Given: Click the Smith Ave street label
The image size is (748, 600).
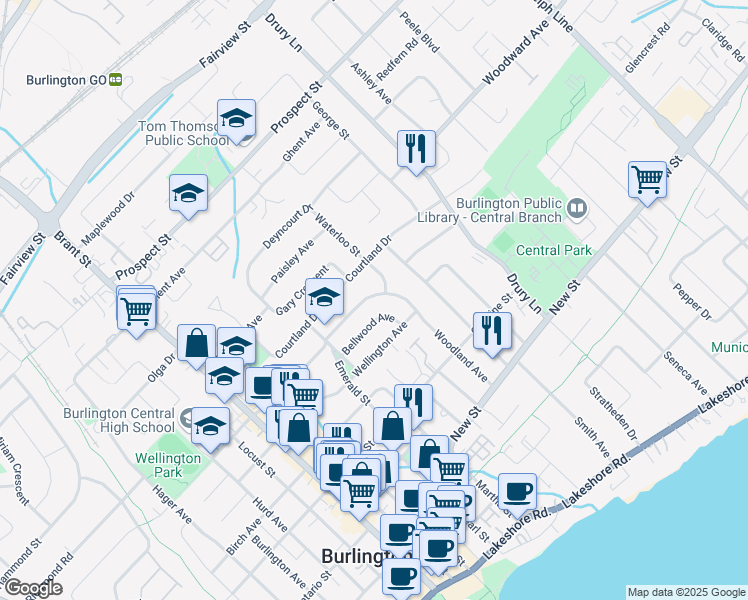Looking at the screenshot, I should click(x=592, y=437).
